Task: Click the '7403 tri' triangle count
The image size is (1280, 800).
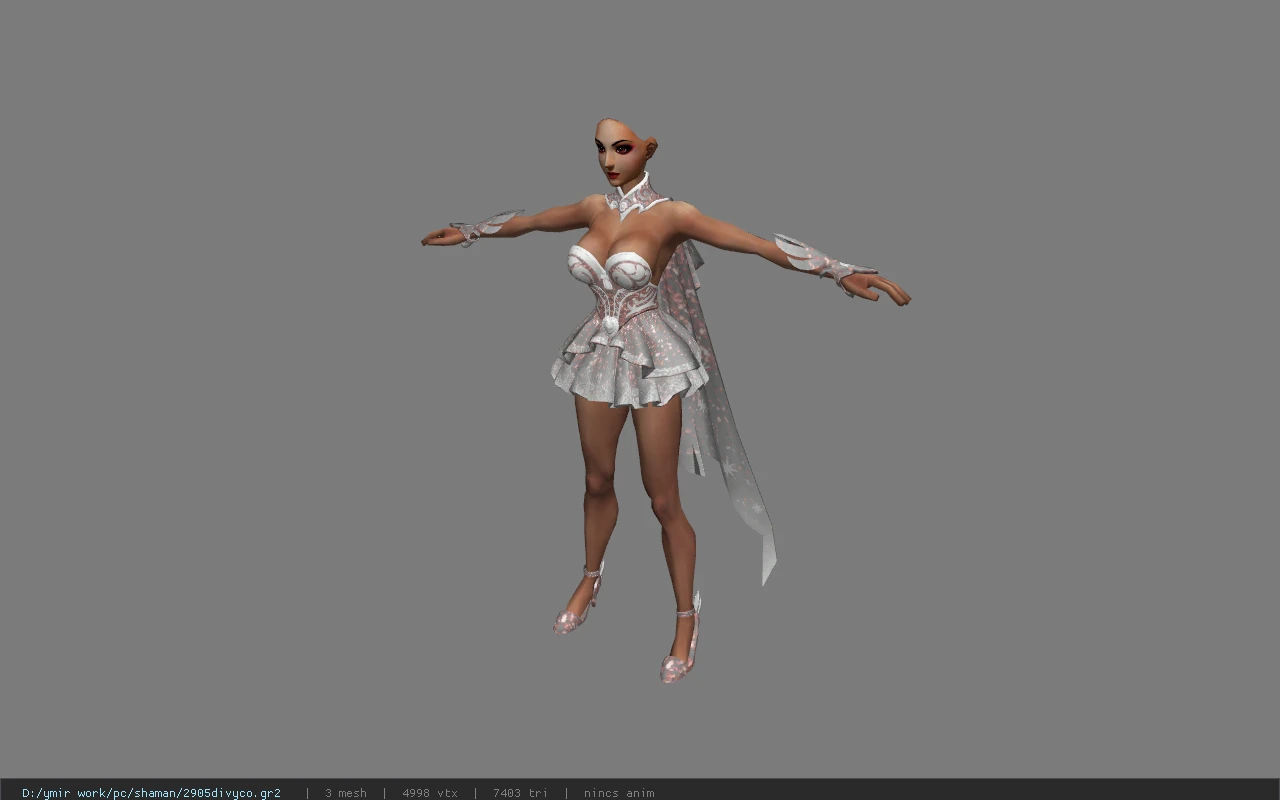Action: point(520,793)
